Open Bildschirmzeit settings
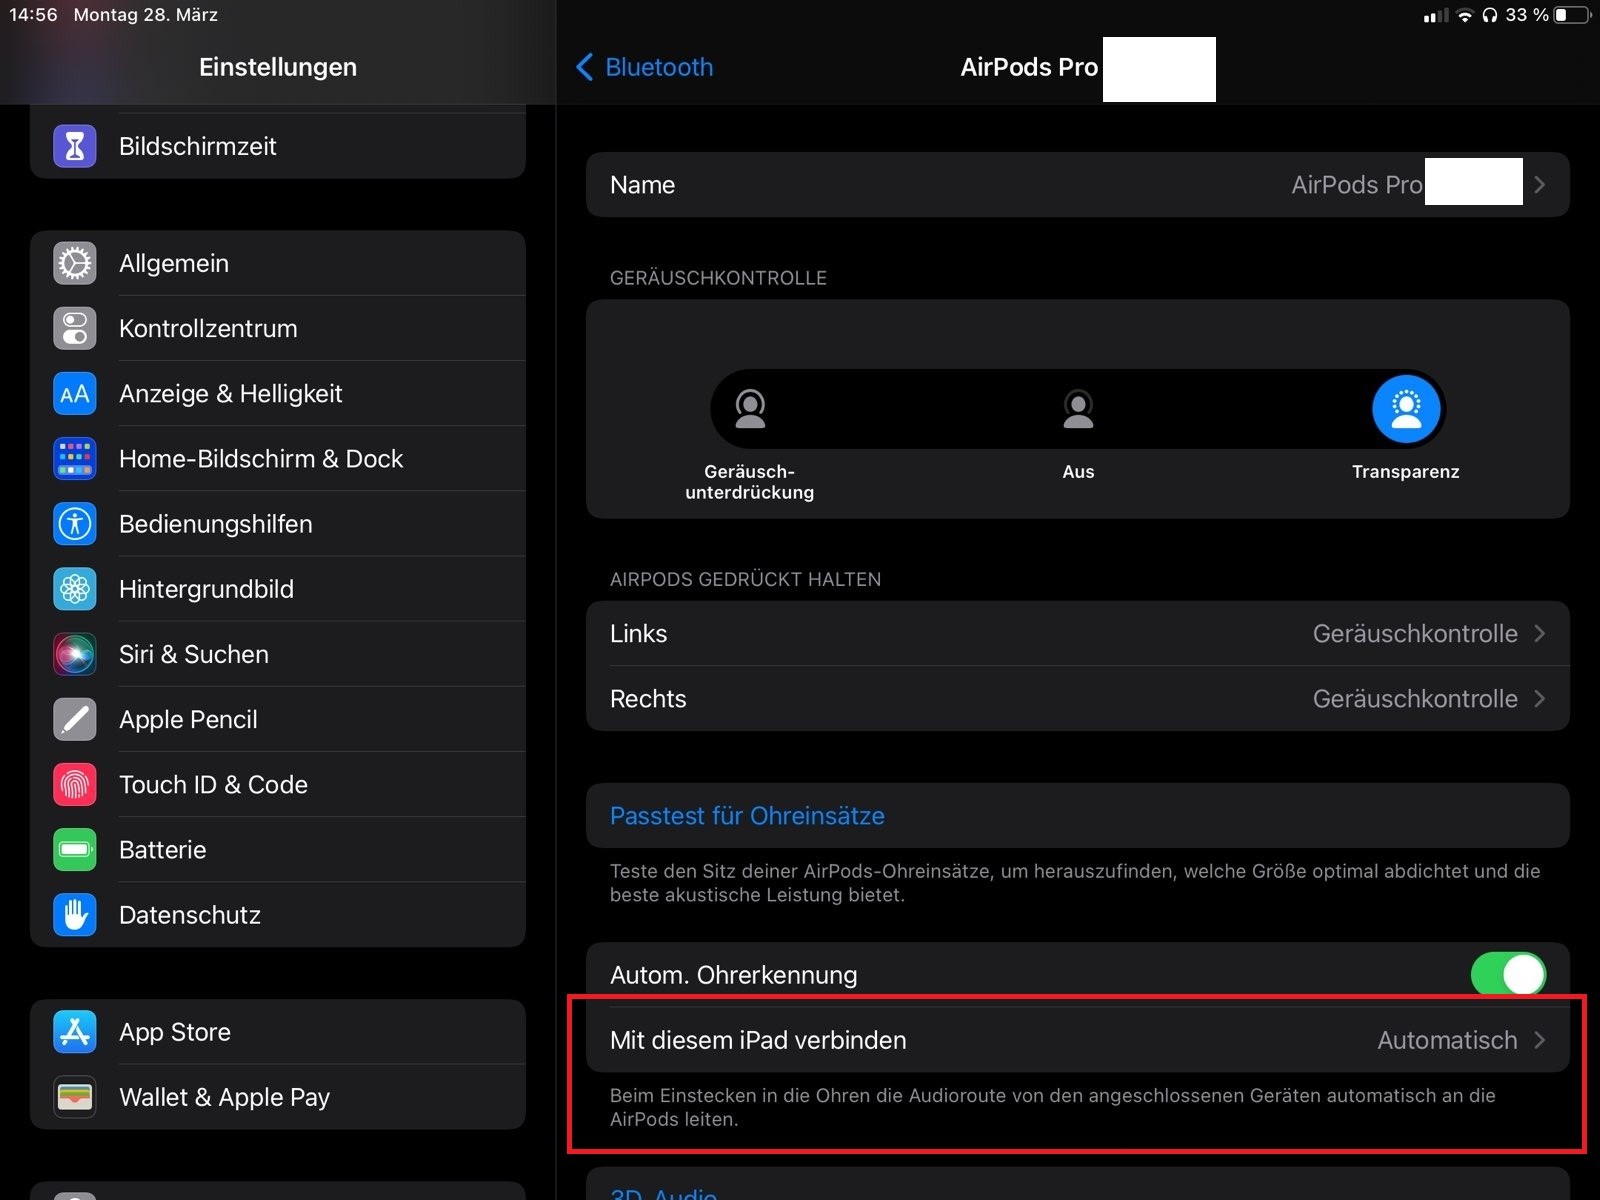The width and height of the screenshot is (1600, 1200). (x=278, y=146)
